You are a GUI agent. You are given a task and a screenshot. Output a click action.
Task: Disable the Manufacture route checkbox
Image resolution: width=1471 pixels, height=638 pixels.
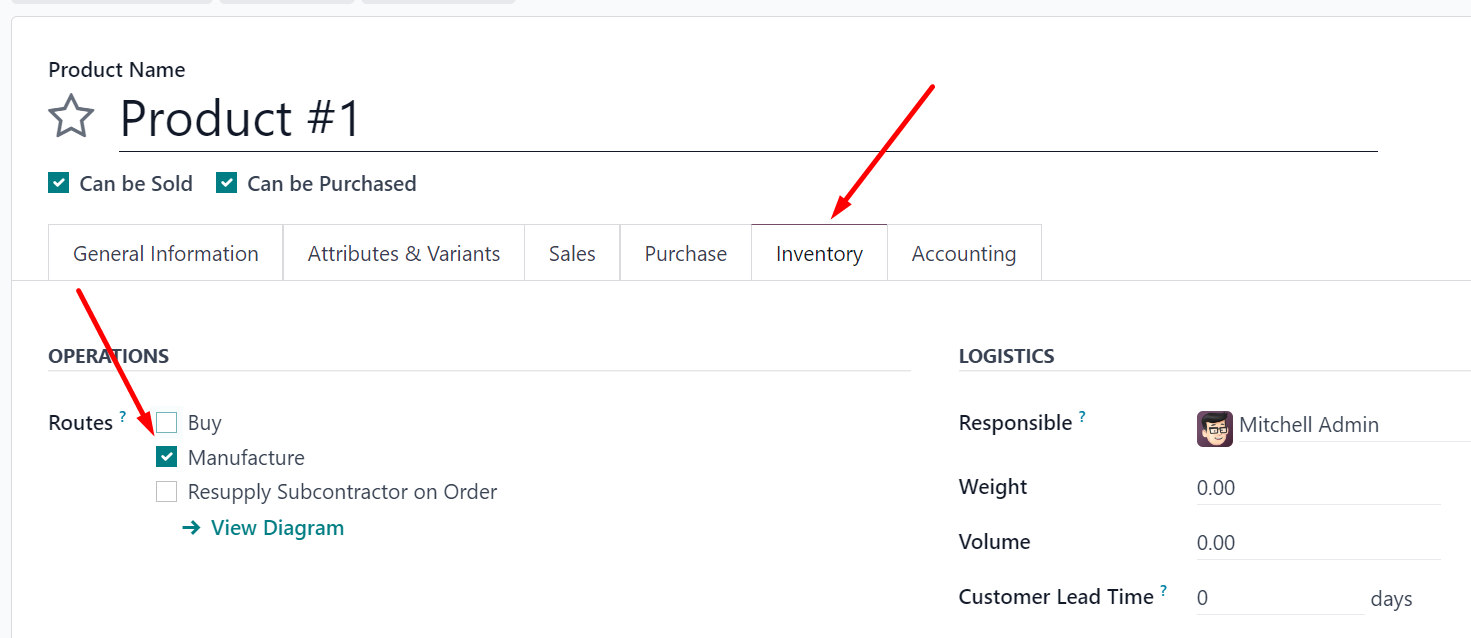coord(166,458)
